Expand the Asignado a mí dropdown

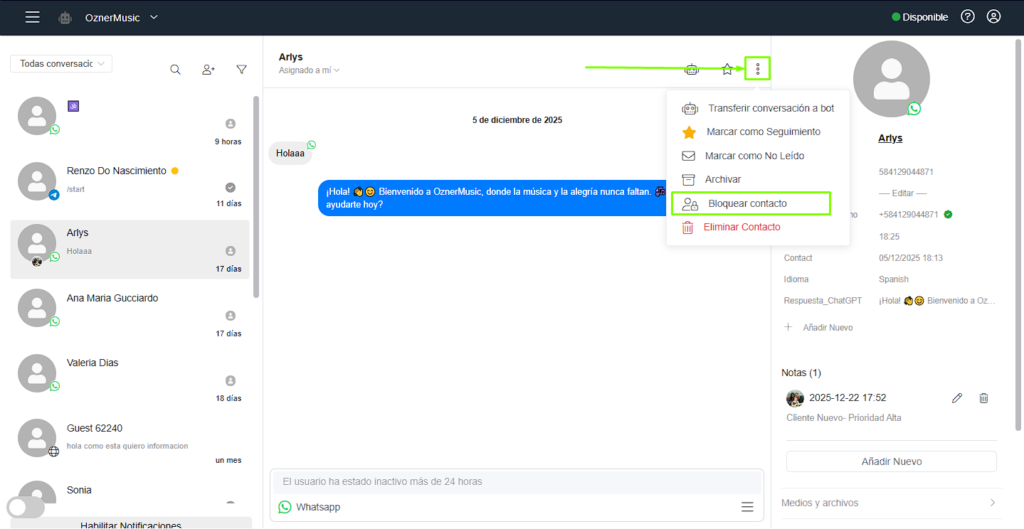pyautogui.click(x=309, y=70)
